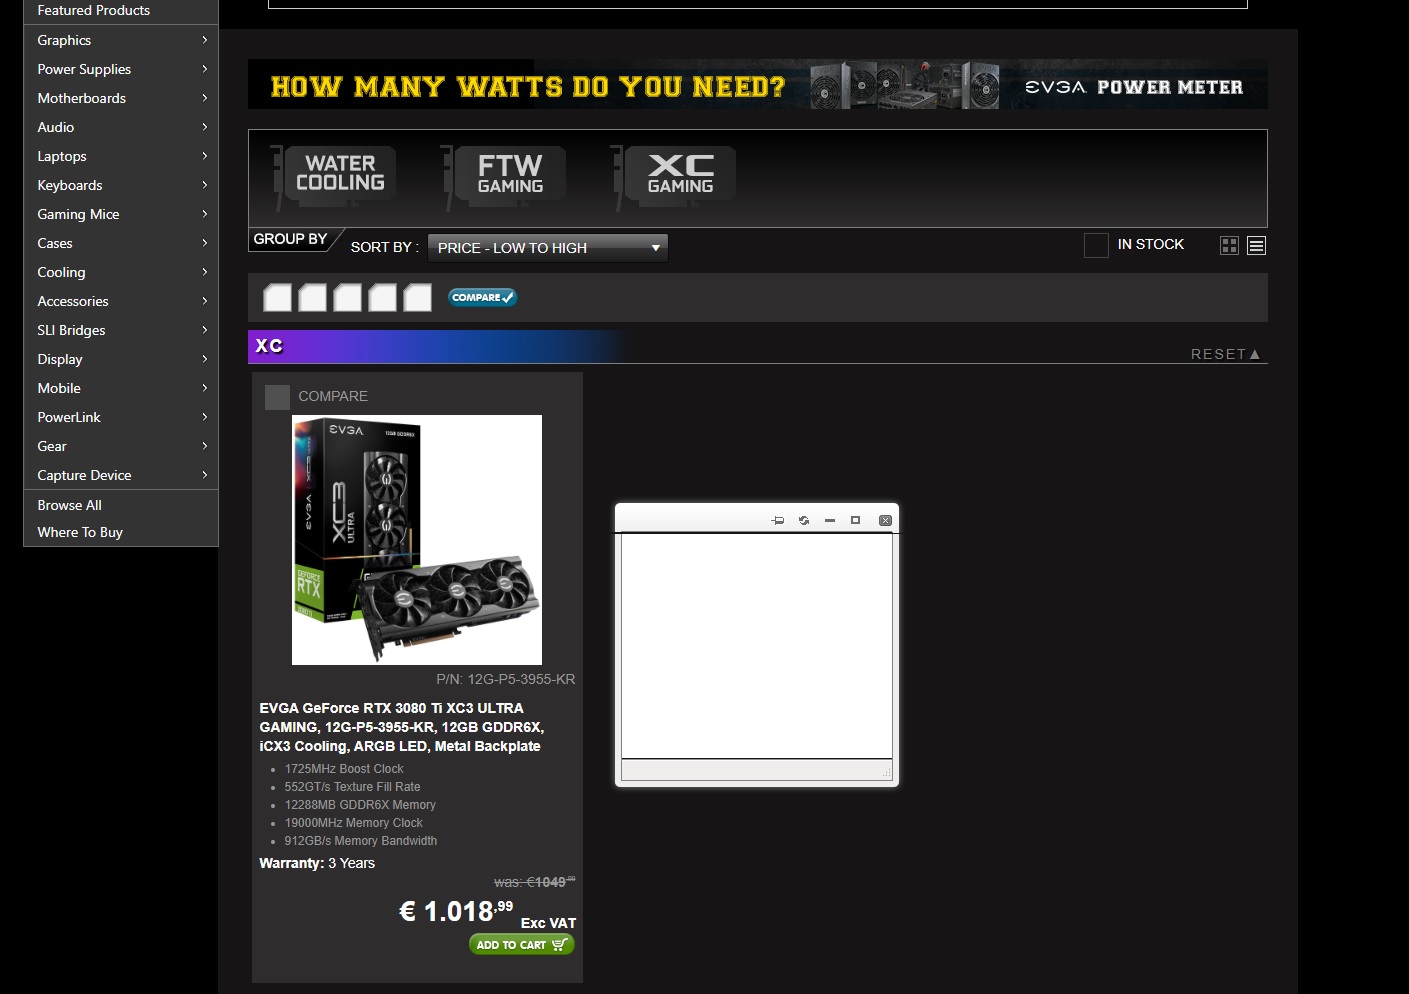This screenshot has width=1409, height=994.
Task: Click the '552GT/s Texture Fill Rate' spec
Action: point(352,787)
